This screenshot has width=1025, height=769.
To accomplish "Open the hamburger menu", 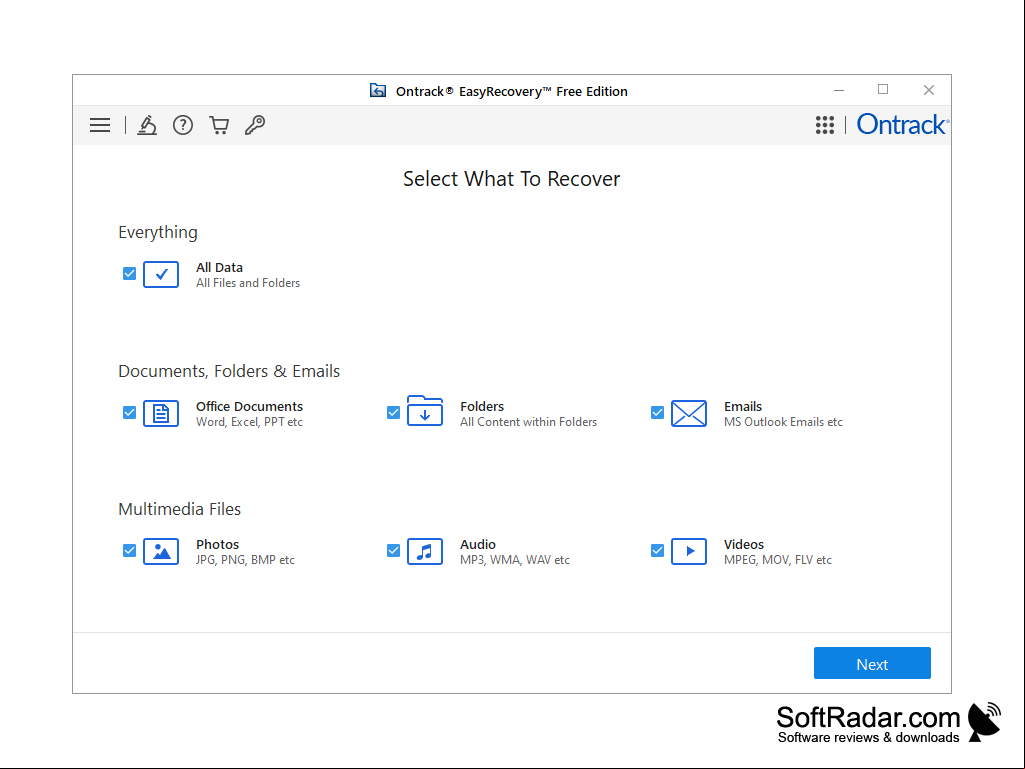I will click(x=100, y=125).
